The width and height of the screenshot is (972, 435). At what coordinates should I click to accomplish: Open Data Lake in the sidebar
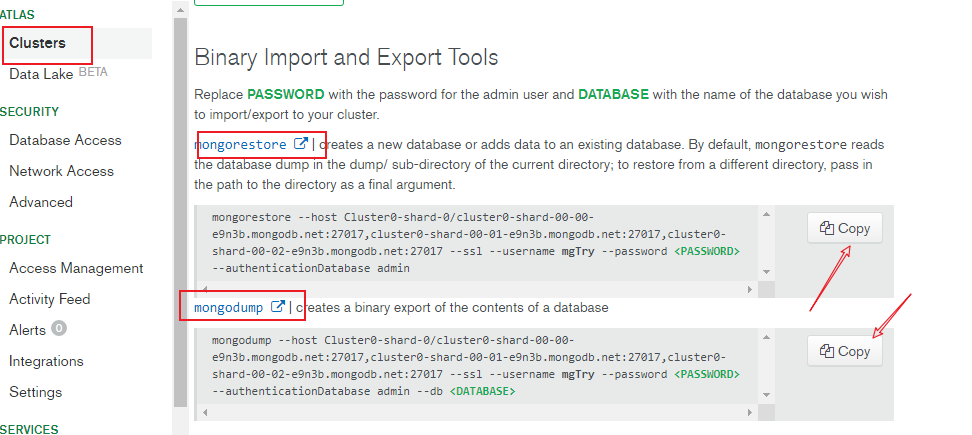(42, 74)
